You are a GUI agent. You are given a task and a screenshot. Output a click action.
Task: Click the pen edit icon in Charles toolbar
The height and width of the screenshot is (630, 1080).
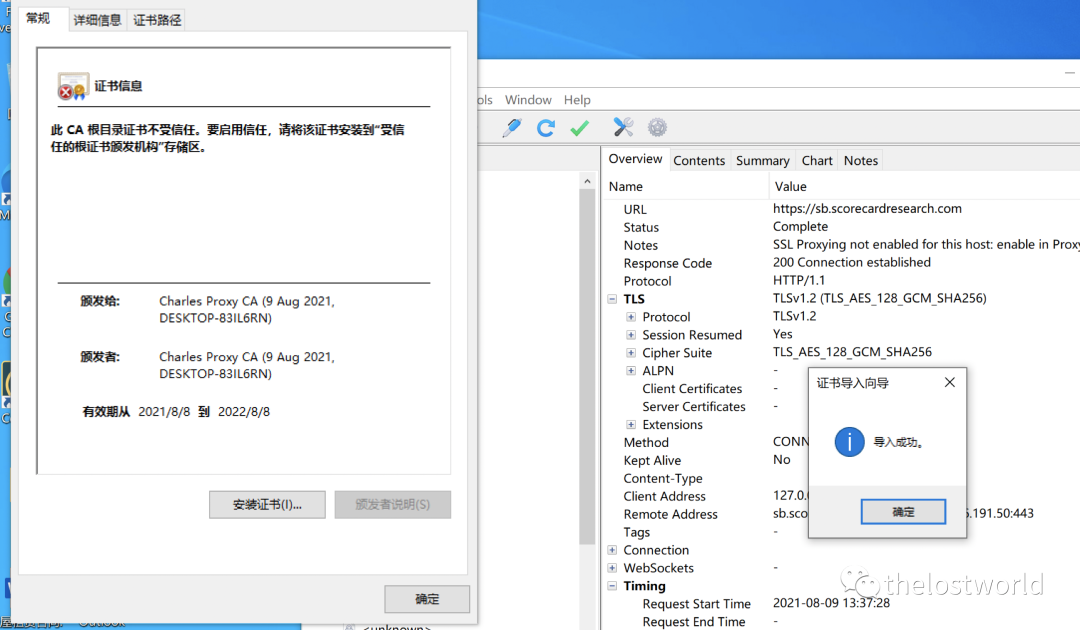(x=512, y=127)
